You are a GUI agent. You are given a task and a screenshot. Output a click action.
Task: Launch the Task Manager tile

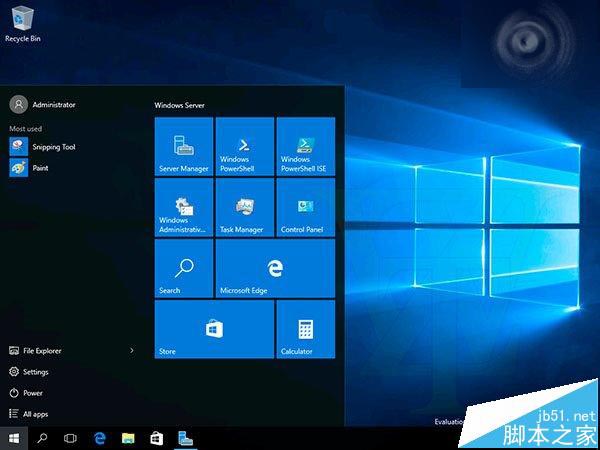245,207
